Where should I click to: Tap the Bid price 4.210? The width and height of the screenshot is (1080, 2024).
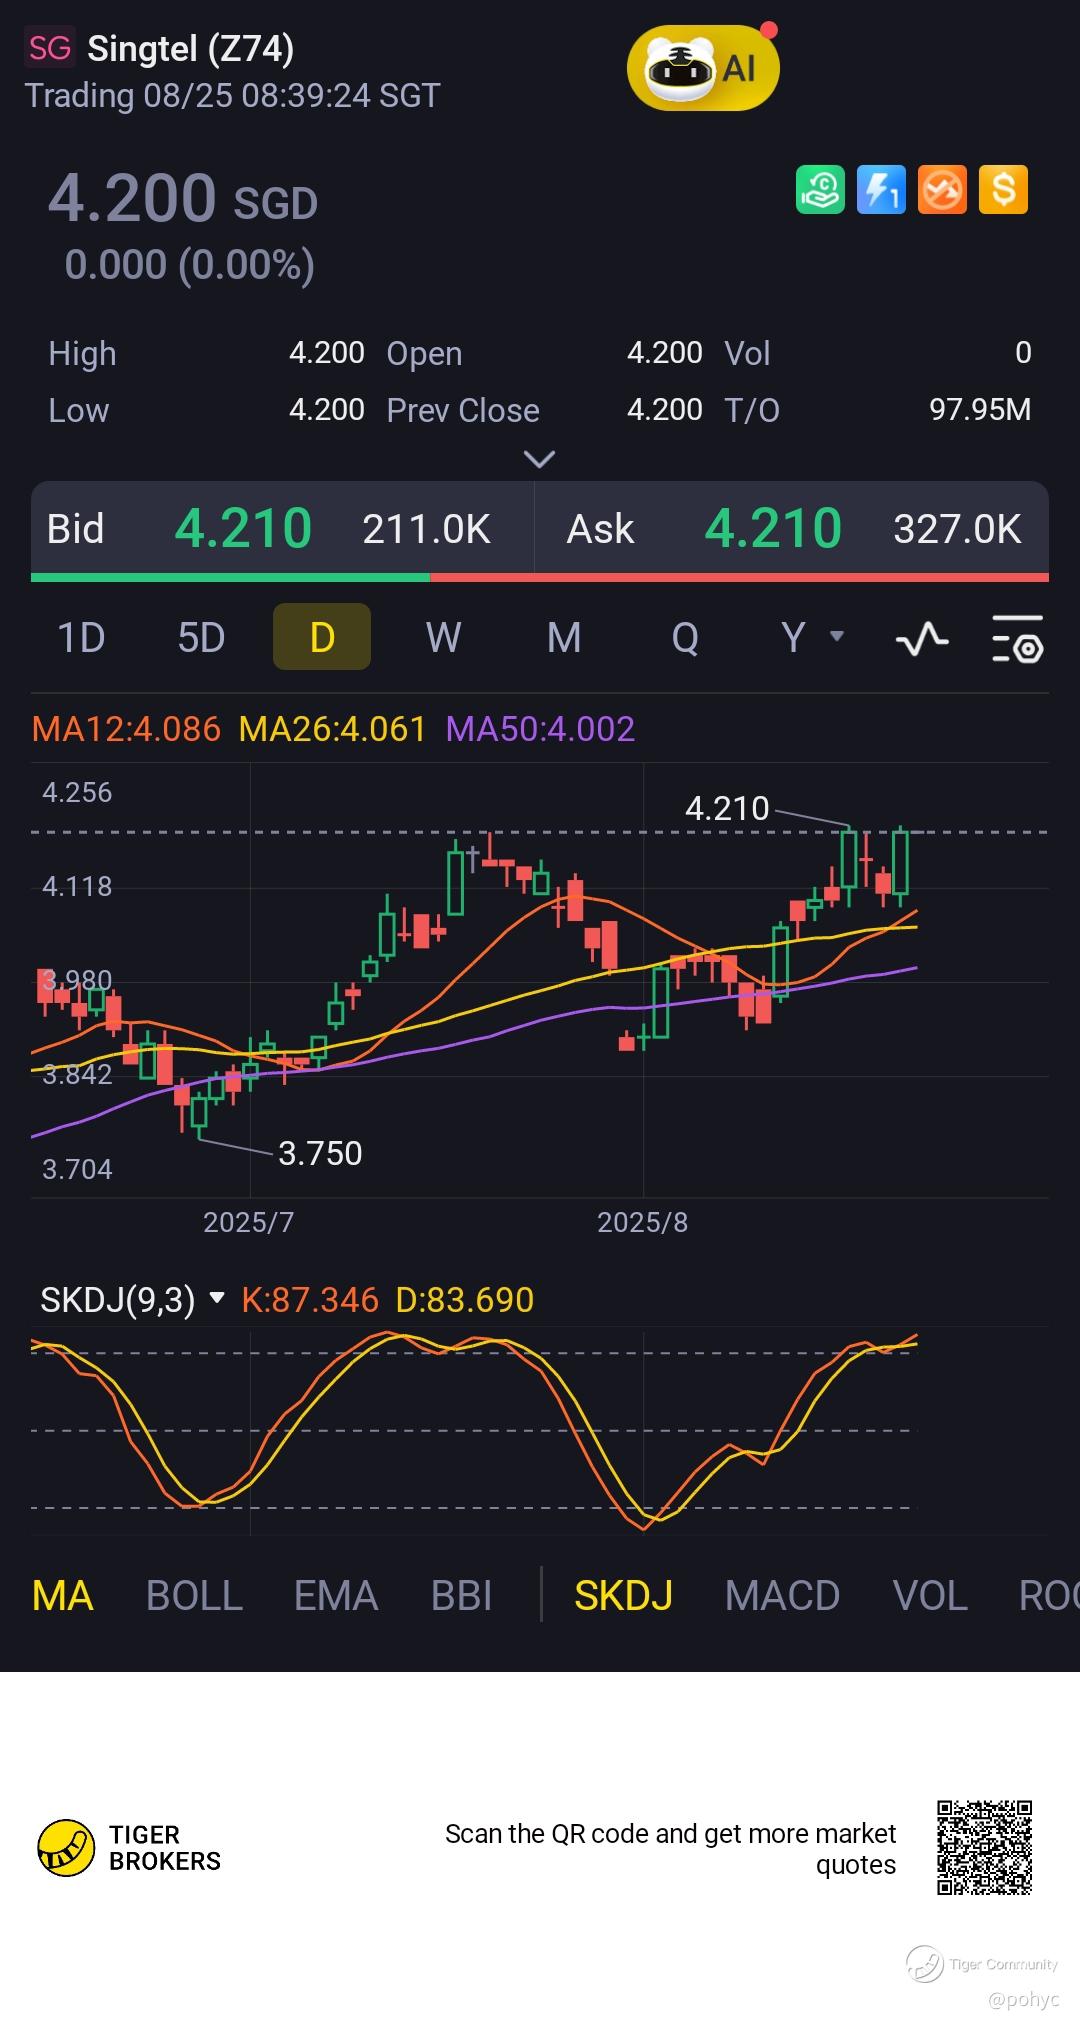click(243, 528)
